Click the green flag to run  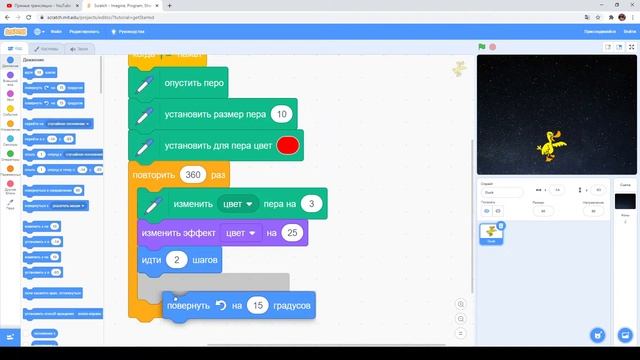pyautogui.click(x=482, y=47)
